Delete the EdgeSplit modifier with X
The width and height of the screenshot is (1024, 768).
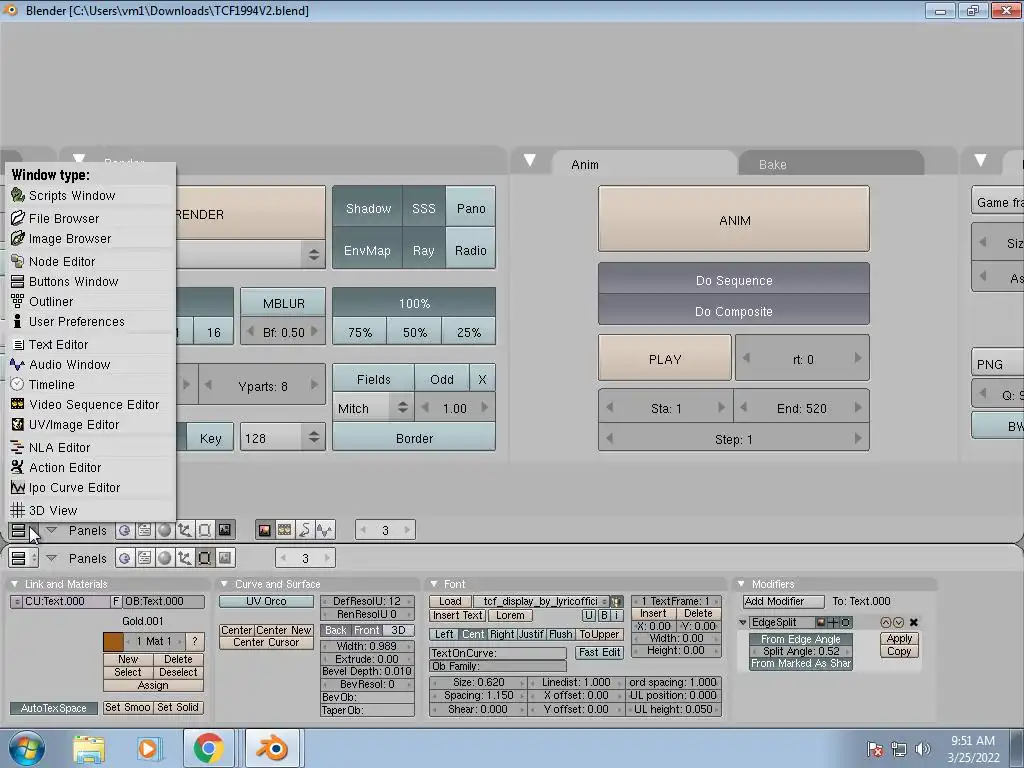(914, 622)
